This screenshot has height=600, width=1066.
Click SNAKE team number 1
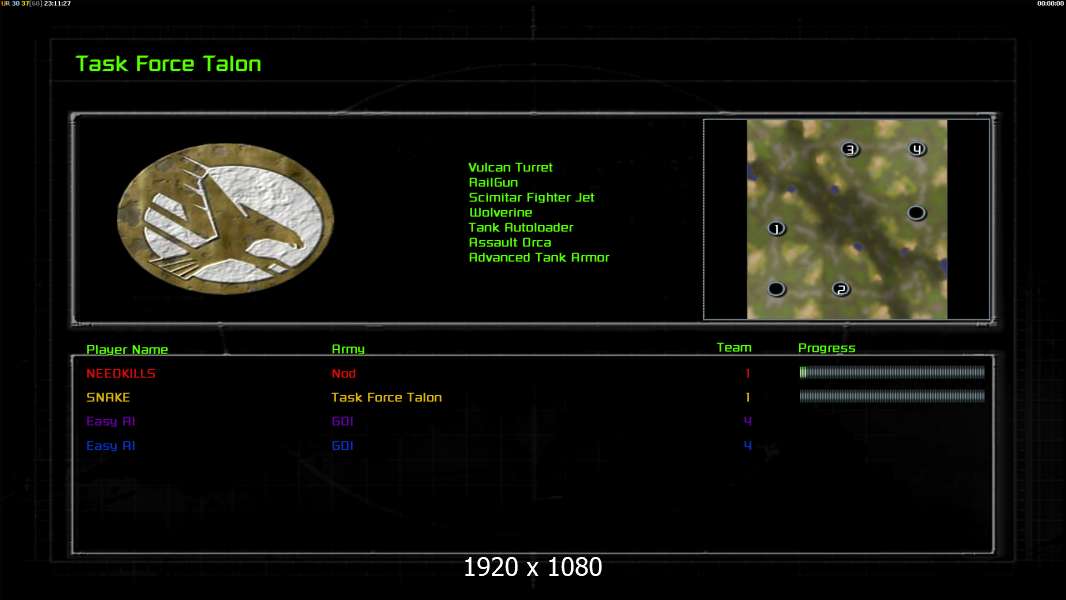point(748,397)
